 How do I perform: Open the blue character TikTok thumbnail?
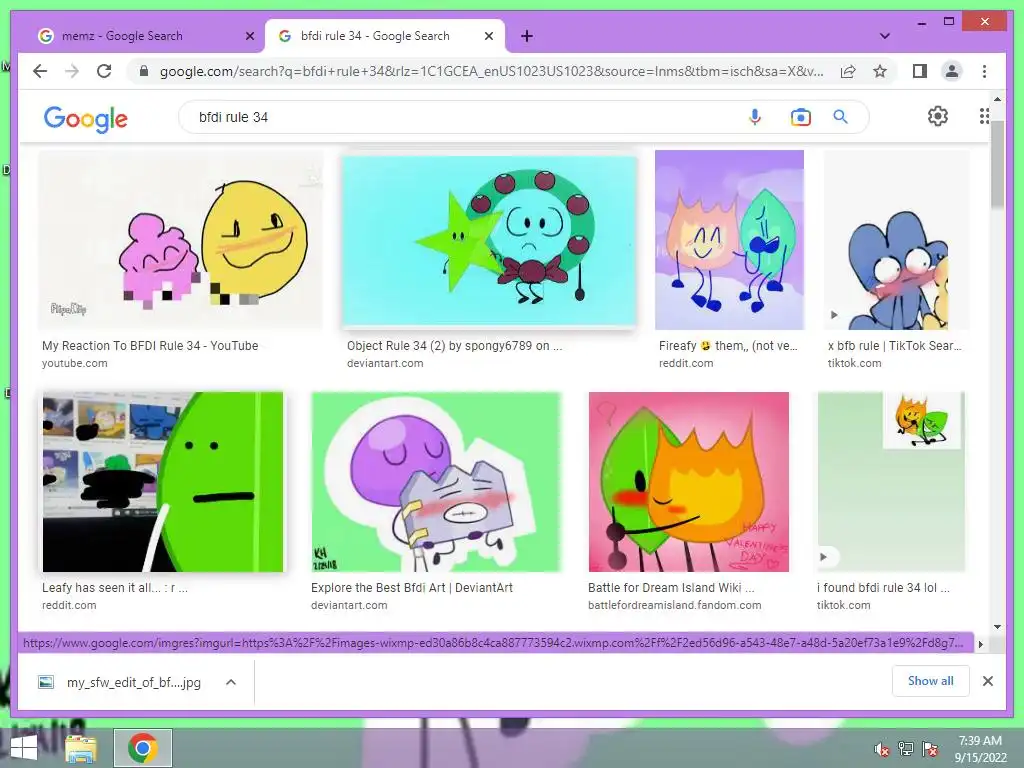pos(896,240)
